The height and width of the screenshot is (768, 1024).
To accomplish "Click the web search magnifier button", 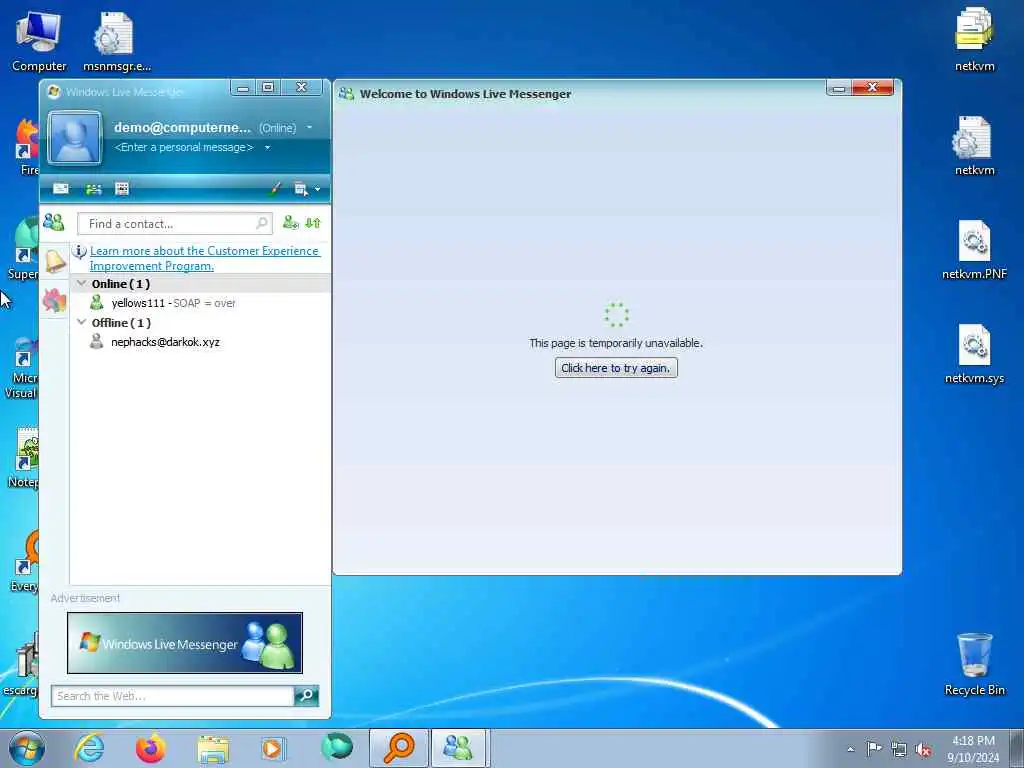I will click(306, 696).
